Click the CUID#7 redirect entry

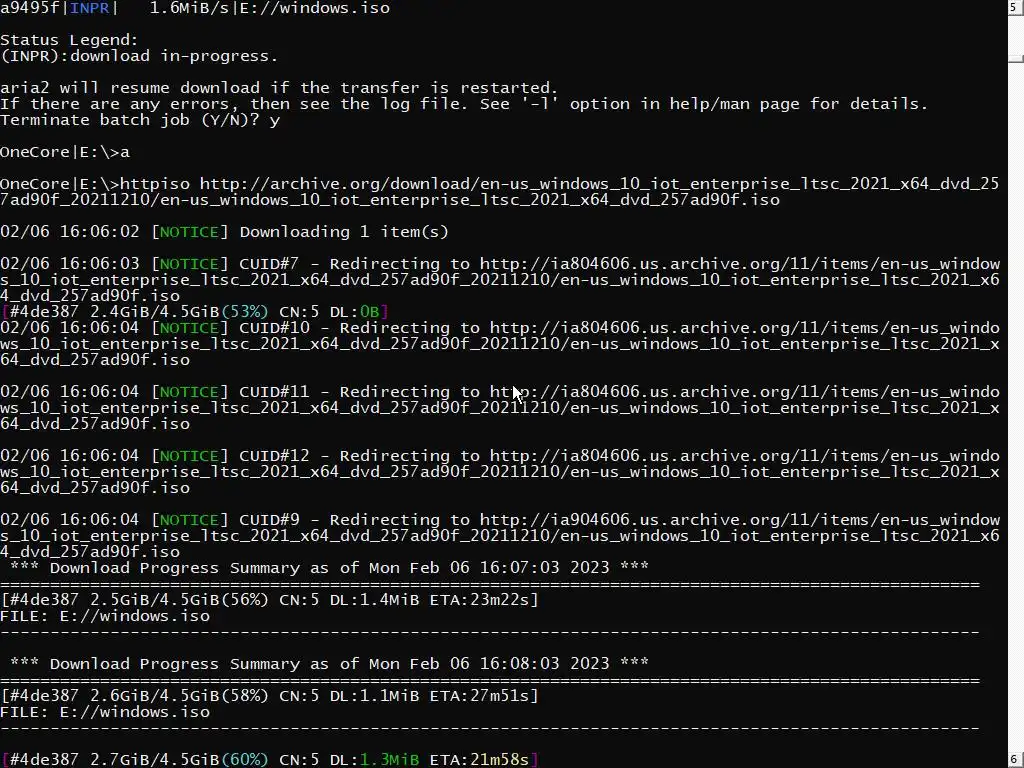click(500, 280)
